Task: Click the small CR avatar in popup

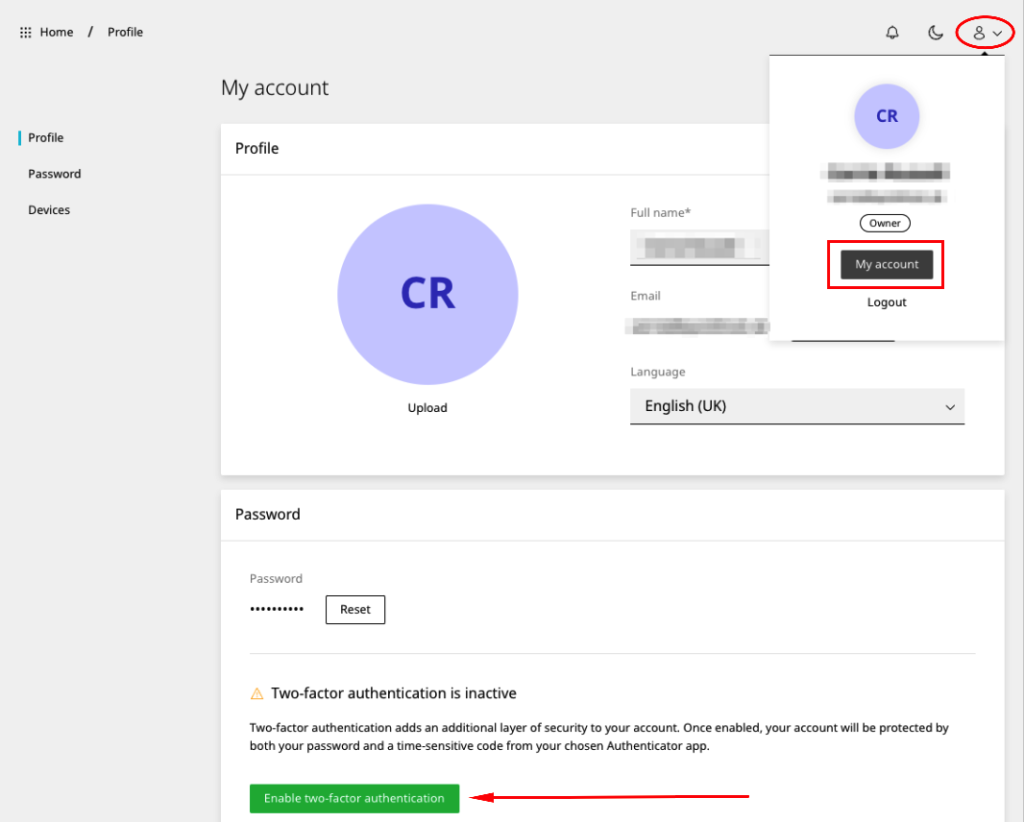Action: tap(887, 116)
